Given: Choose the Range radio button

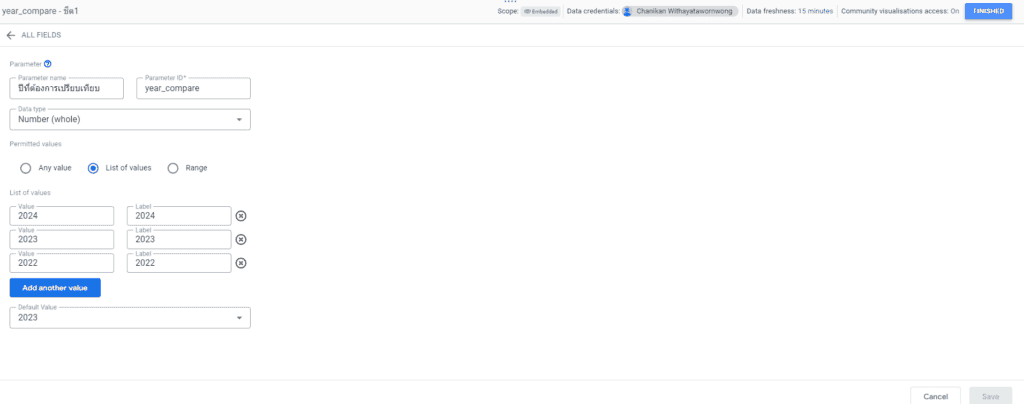Looking at the screenshot, I should coord(173,168).
